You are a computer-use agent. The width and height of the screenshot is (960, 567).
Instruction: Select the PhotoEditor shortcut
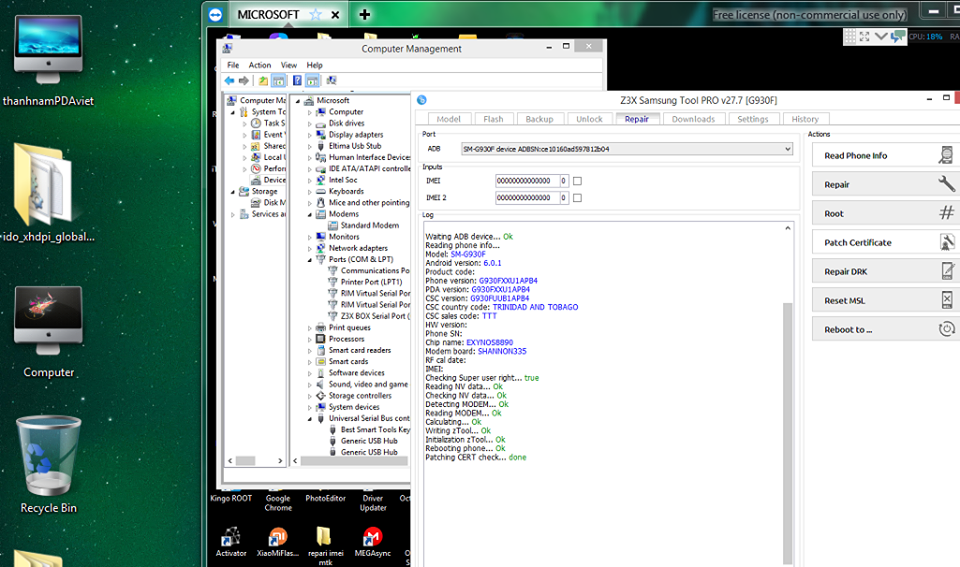[x=325, y=498]
